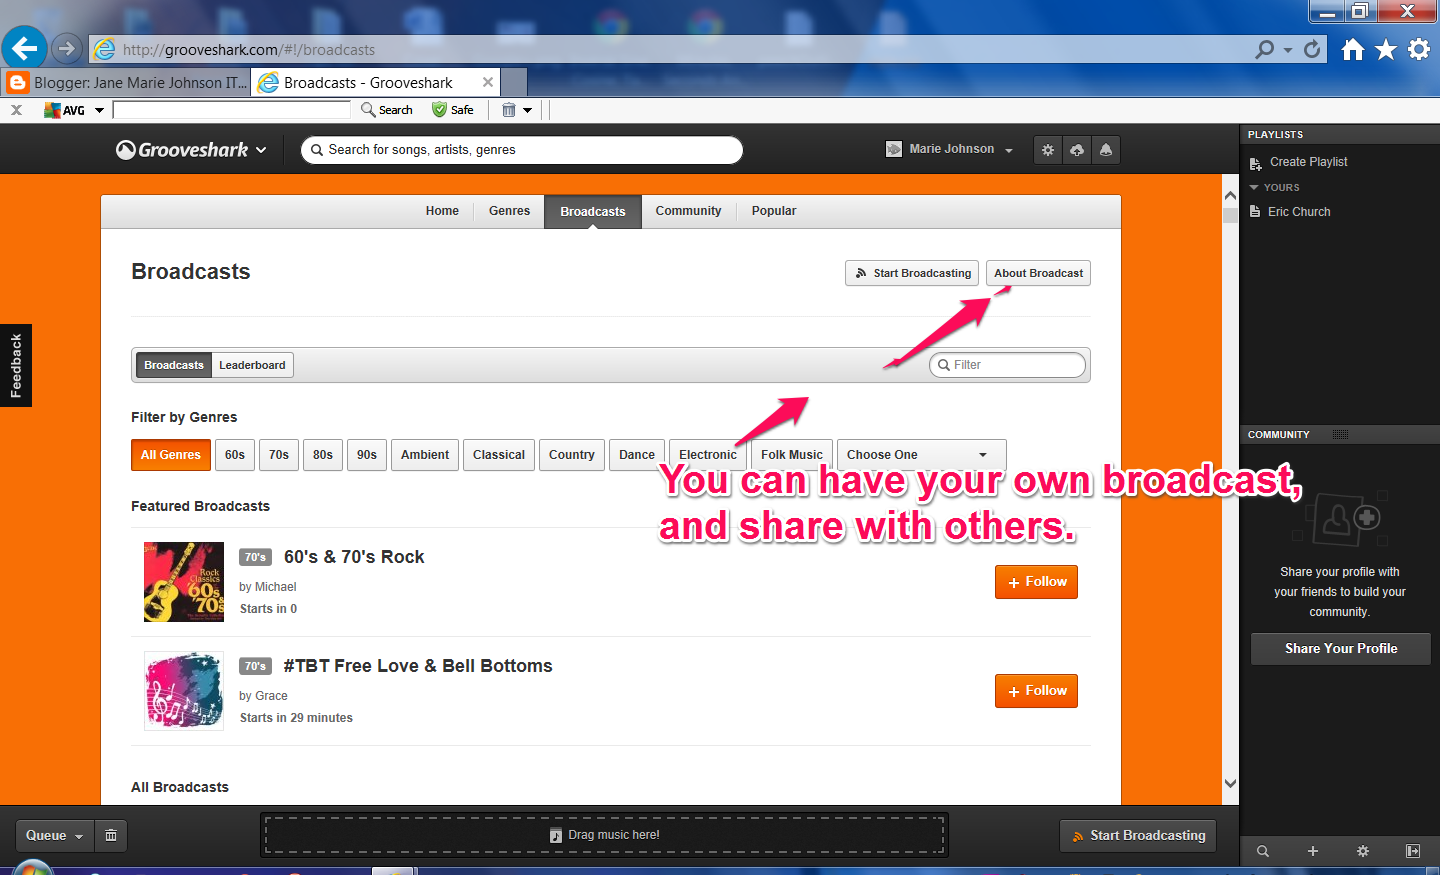Open #TBT Free Love album thumbnail
Screen dimensions: 1440x875
click(184, 691)
